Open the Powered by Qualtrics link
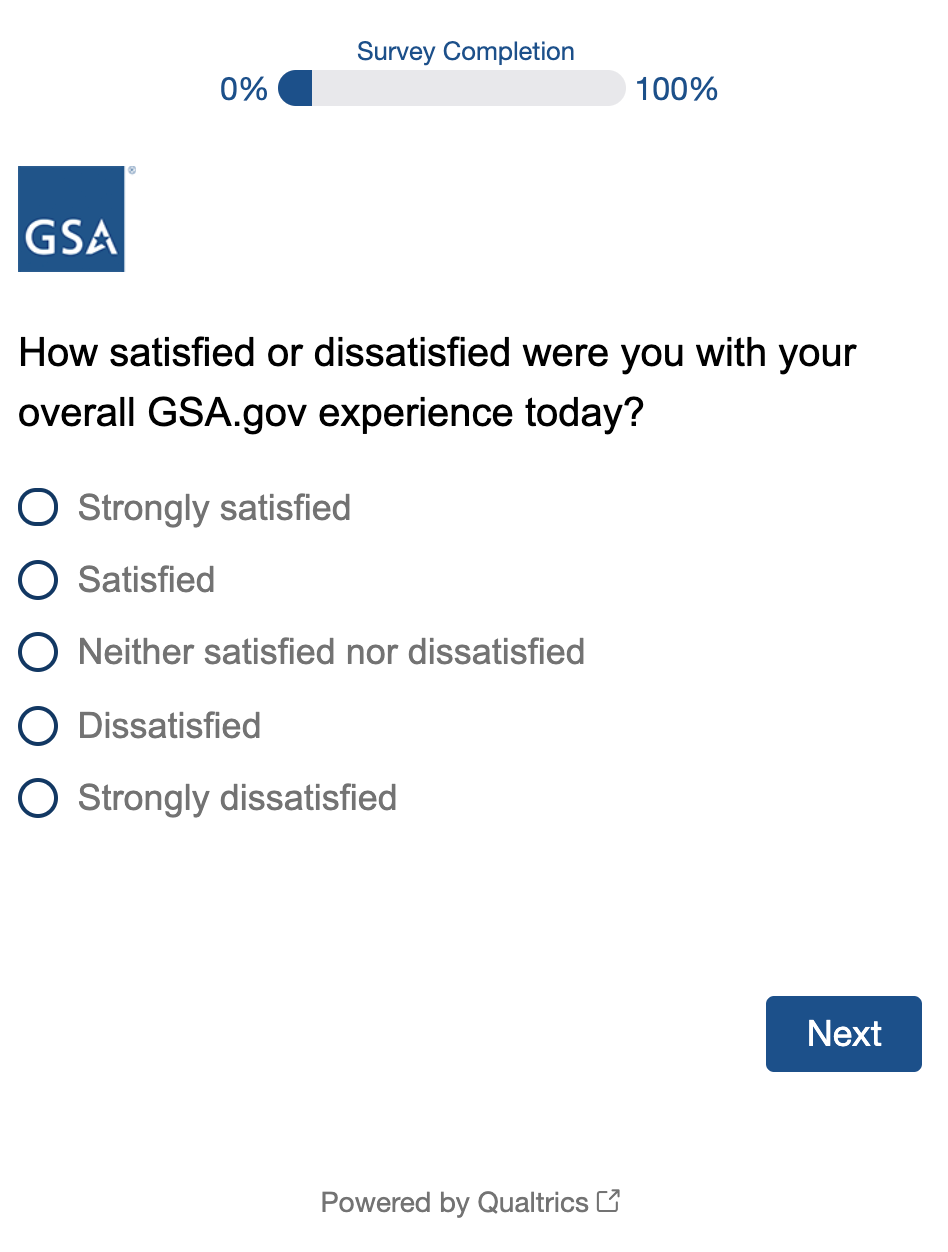This screenshot has width=948, height=1252. pyautogui.click(x=454, y=1202)
